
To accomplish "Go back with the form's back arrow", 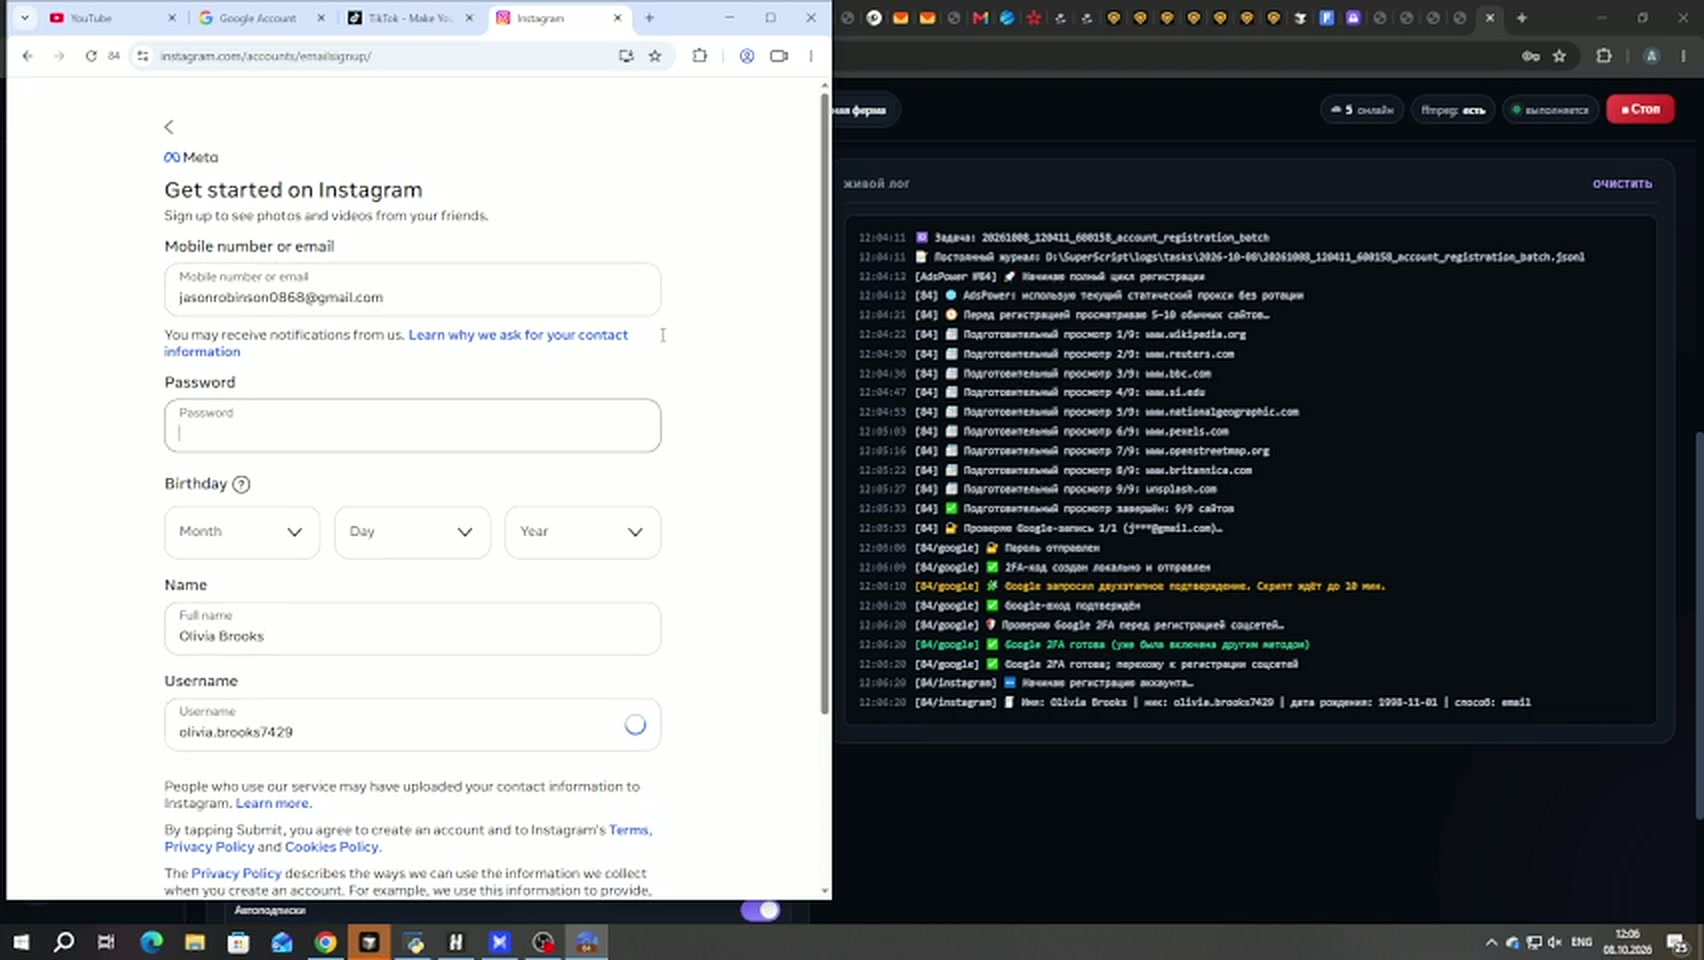I will pos(169,127).
